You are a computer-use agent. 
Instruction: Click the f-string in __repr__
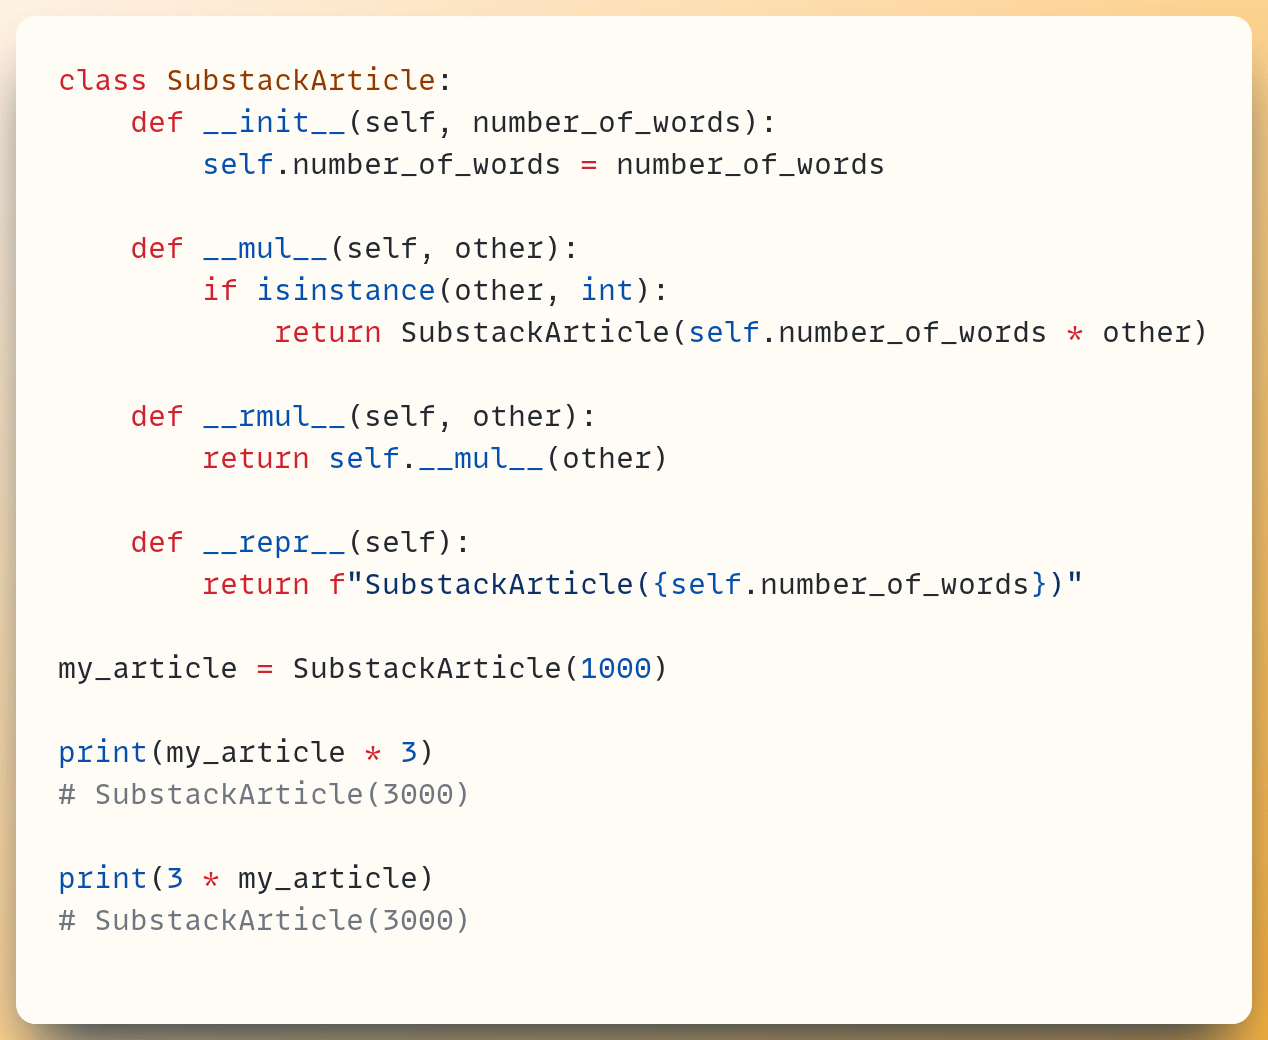[x=700, y=584]
